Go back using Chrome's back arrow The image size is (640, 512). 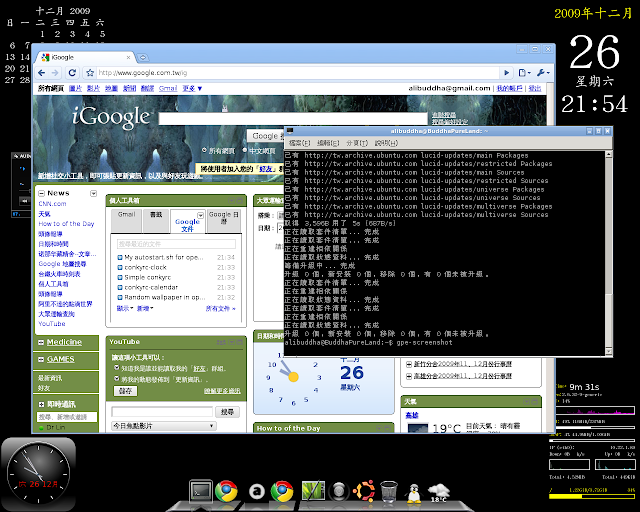coord(41,73)
